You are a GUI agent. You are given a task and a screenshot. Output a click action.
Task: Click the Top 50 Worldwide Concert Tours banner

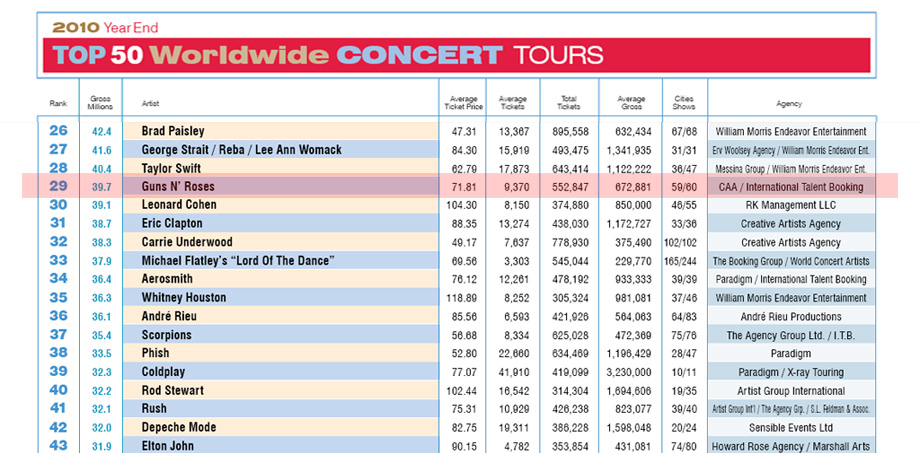[x=456, y=55]
